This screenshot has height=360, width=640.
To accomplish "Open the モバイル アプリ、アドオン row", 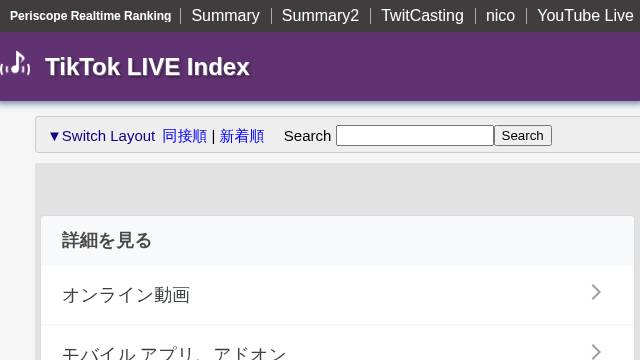I will 338,343.
